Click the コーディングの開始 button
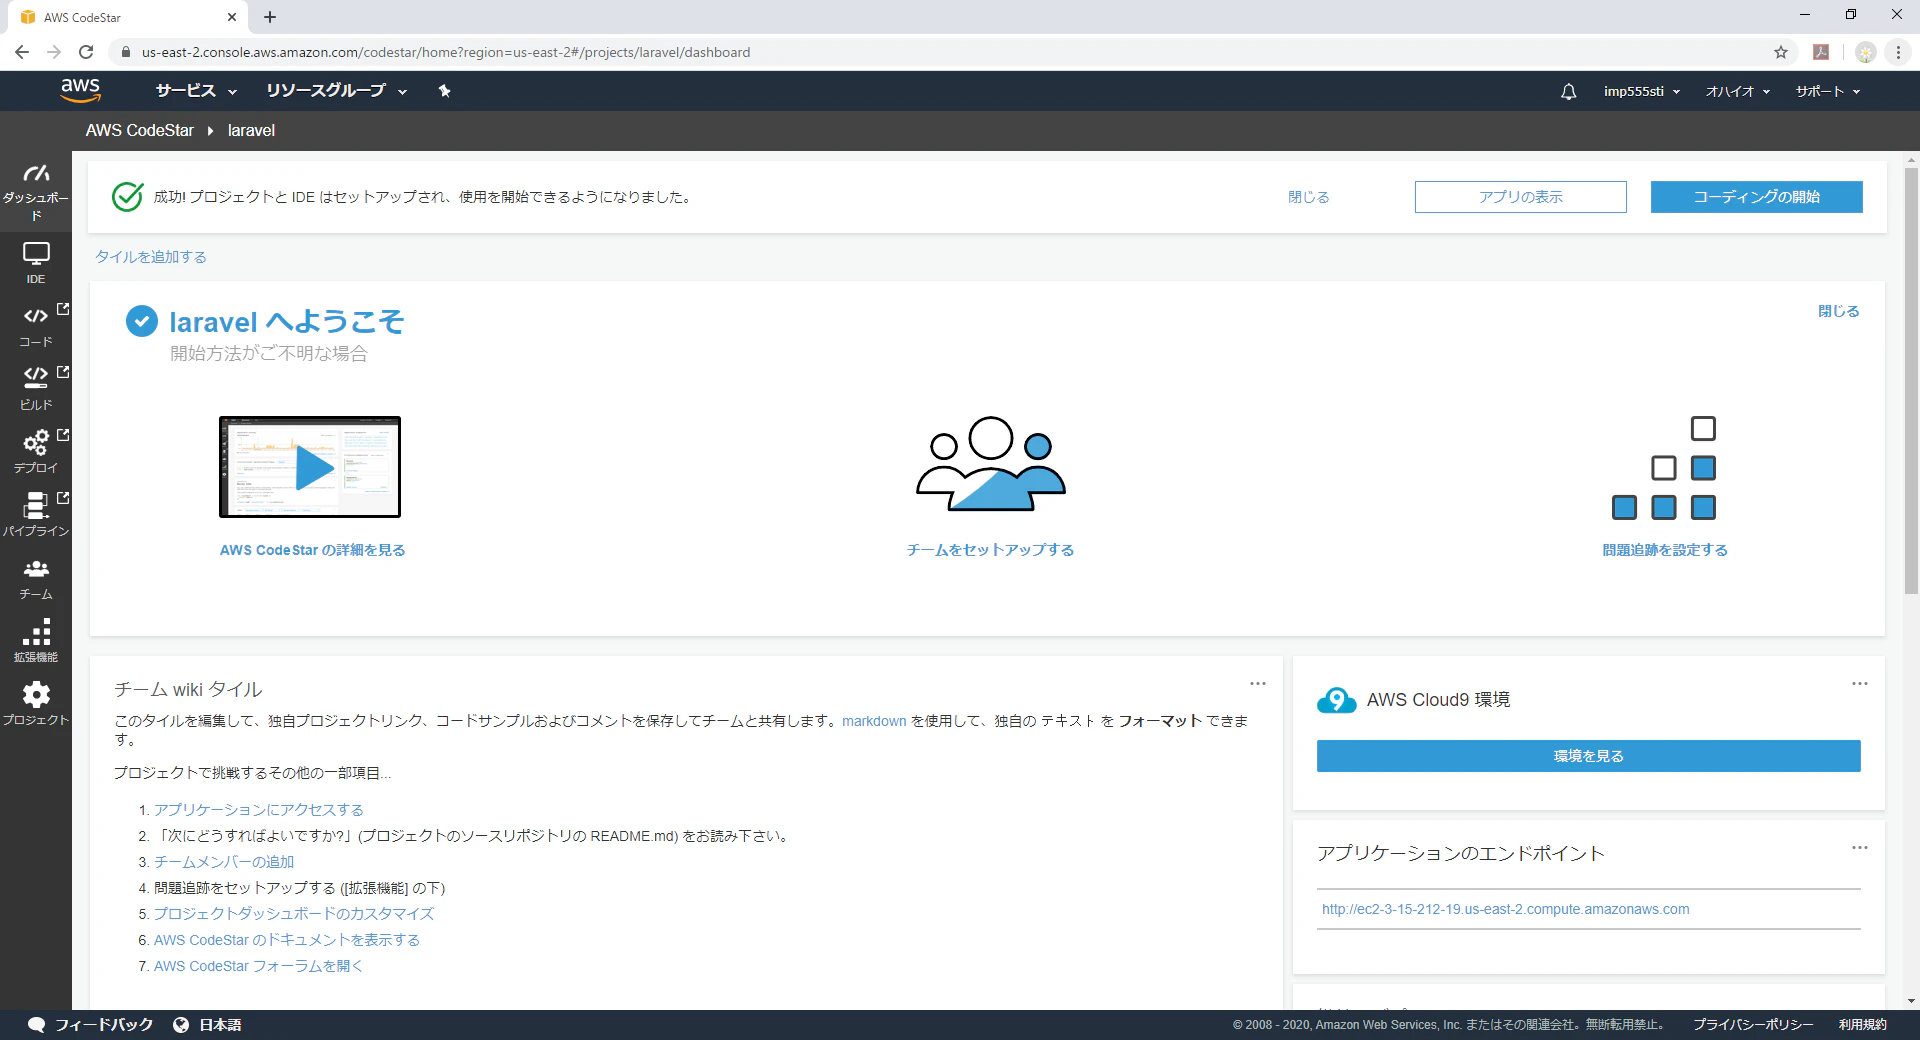The image size is (1920, 1040). [1756, 197]
